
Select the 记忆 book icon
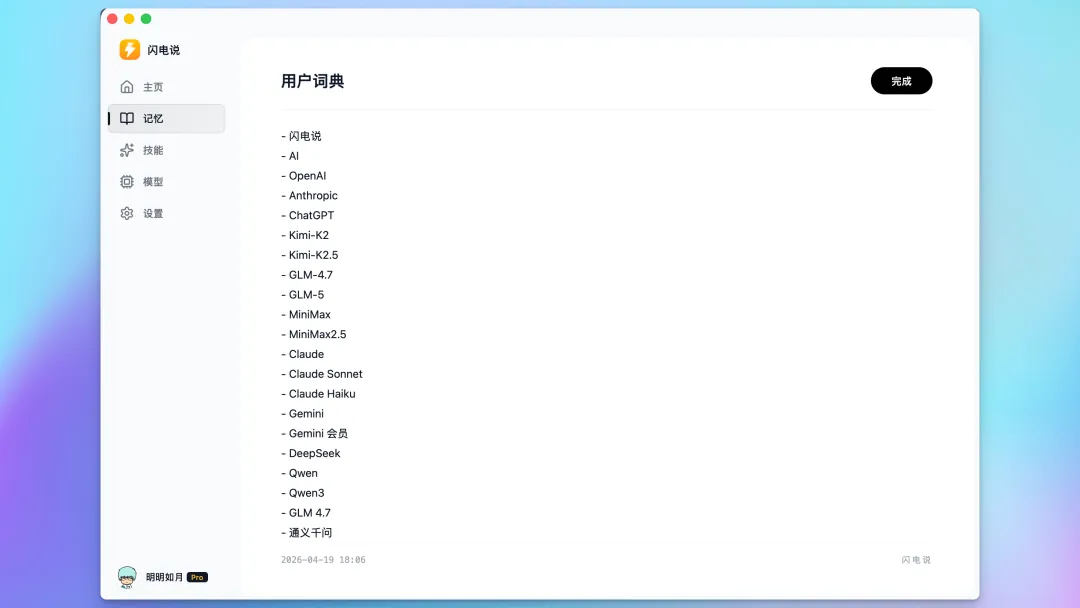pos(127,118)
